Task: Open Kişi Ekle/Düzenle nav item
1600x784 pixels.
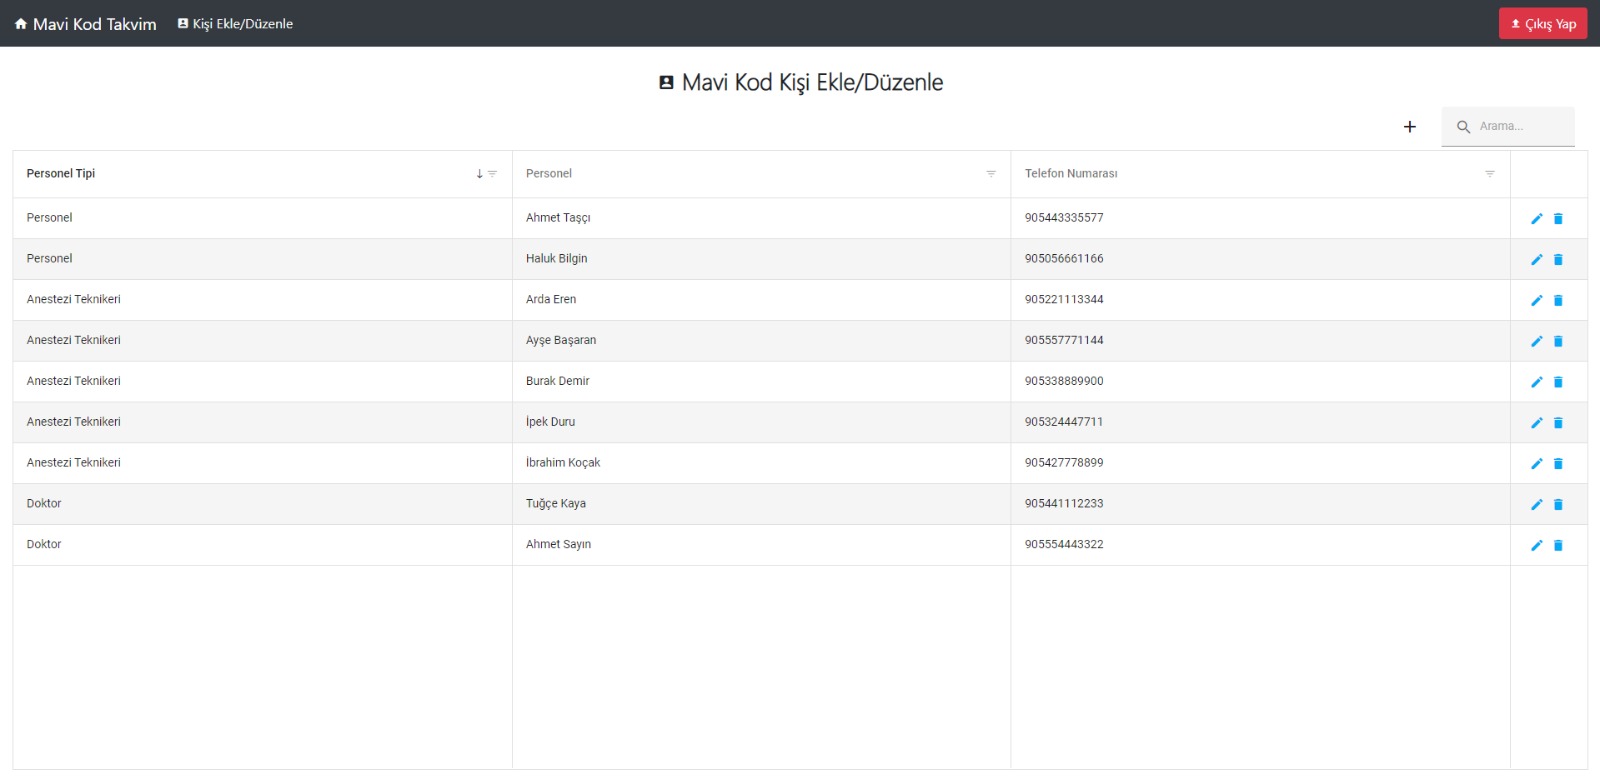Action: coord(236,24)
